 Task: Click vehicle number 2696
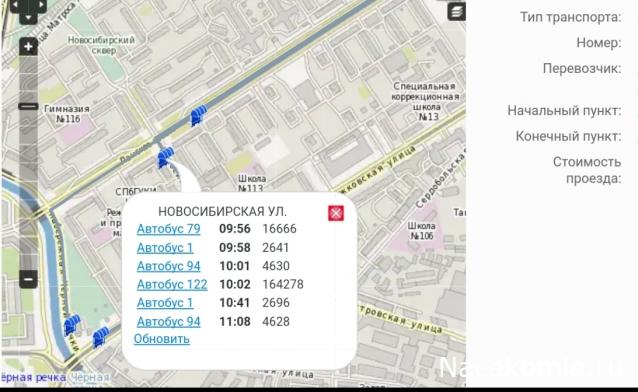pyautogui.click(x=276, y=302)
